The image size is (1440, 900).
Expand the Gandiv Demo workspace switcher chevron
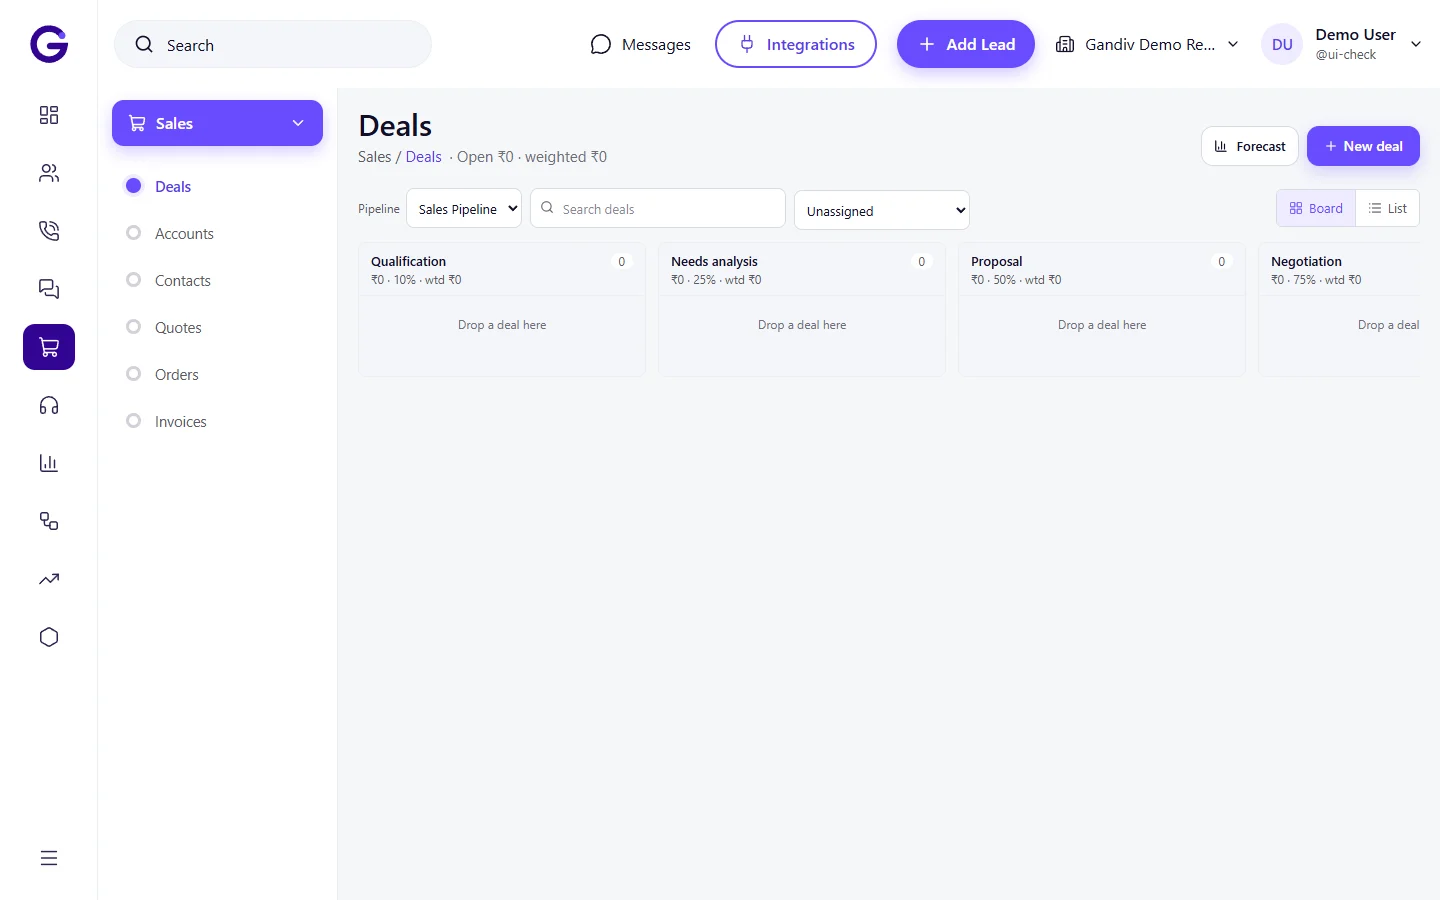[1233, 44]
